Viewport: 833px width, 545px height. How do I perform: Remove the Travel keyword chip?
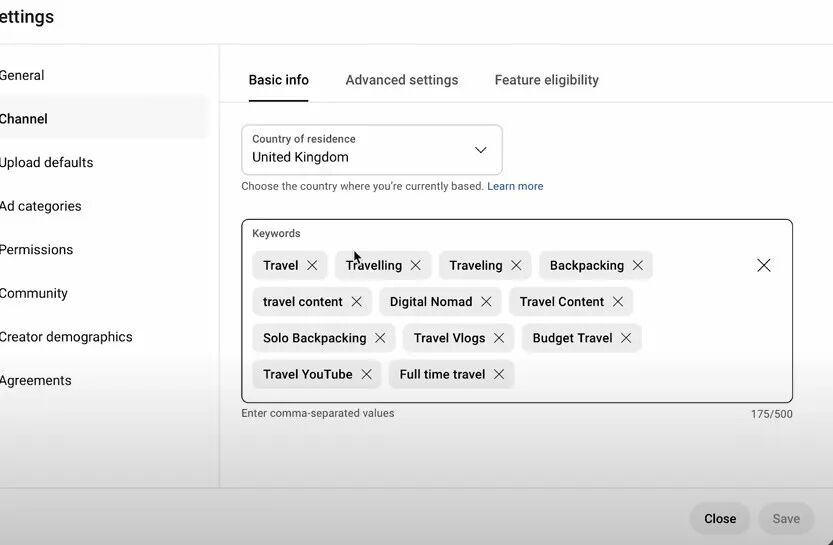coord(312,265)
